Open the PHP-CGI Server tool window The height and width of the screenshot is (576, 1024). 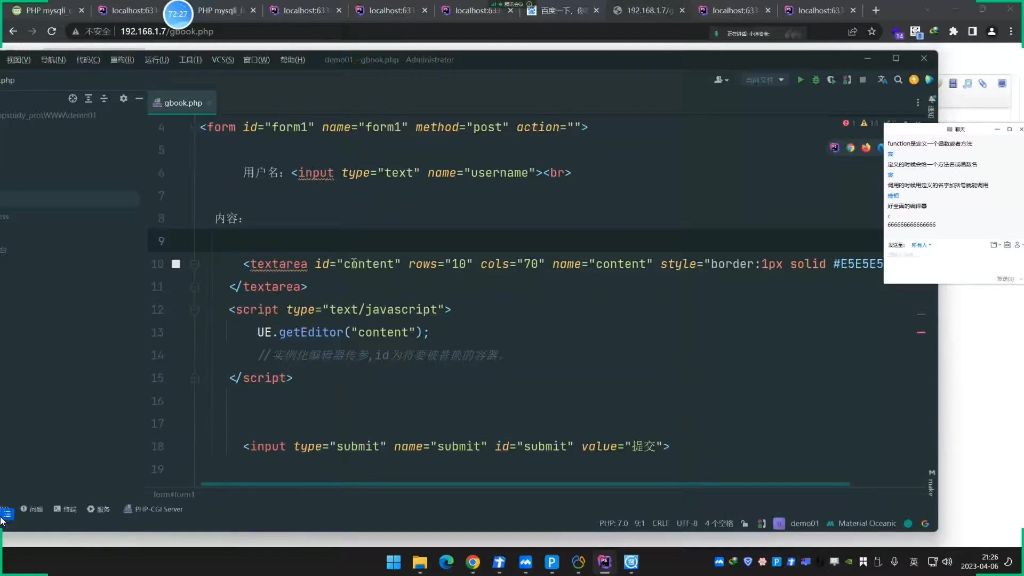pyautogui.click(x=153, y=509)
